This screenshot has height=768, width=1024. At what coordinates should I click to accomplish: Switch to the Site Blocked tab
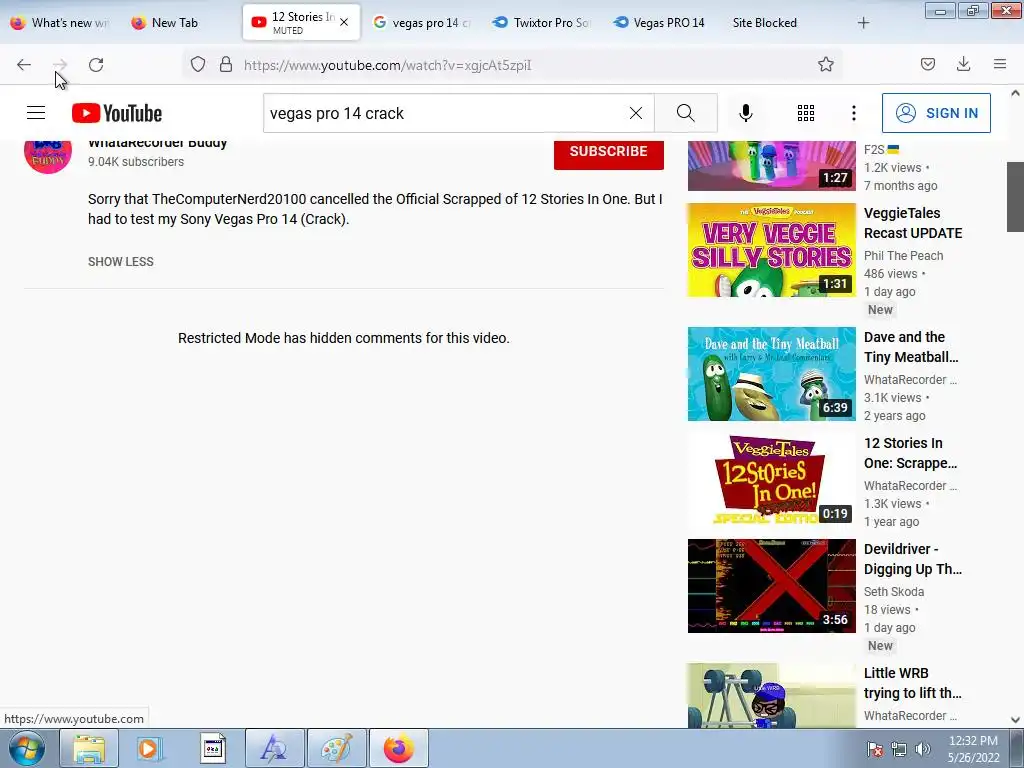[x=765, y=23]
